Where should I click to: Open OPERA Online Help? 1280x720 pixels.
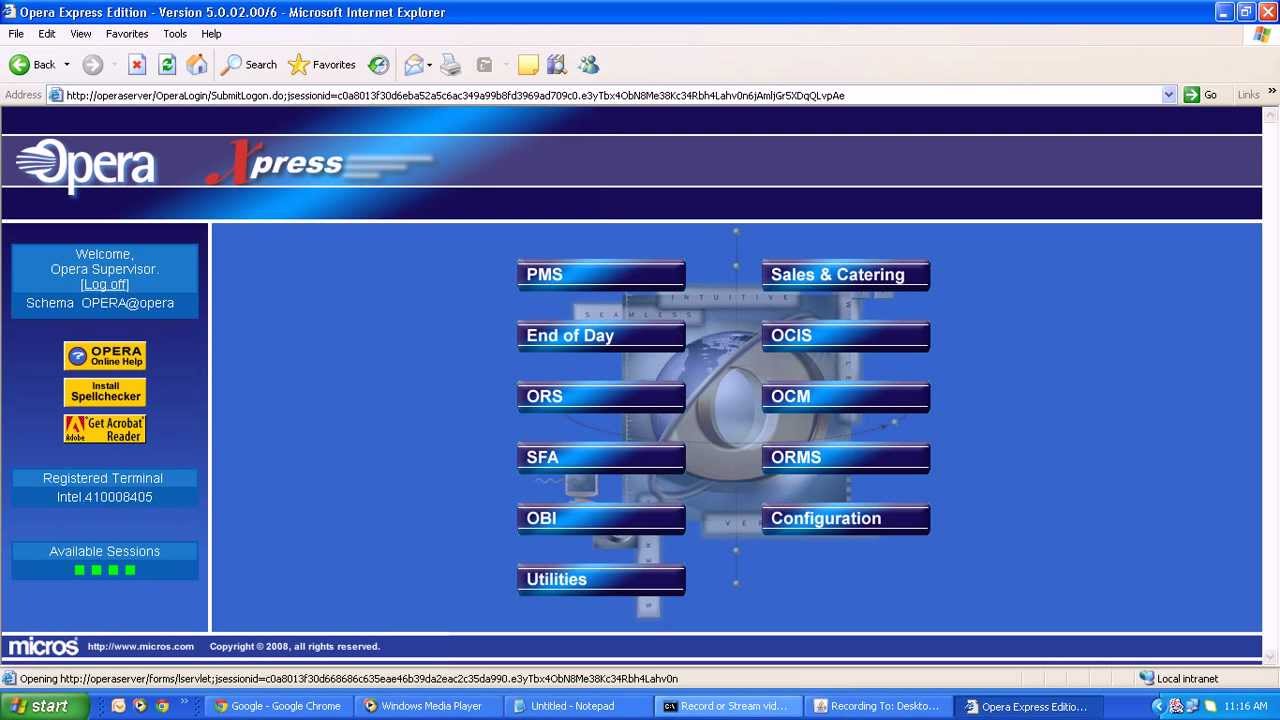pyautogui.click(x=105, y=356)
